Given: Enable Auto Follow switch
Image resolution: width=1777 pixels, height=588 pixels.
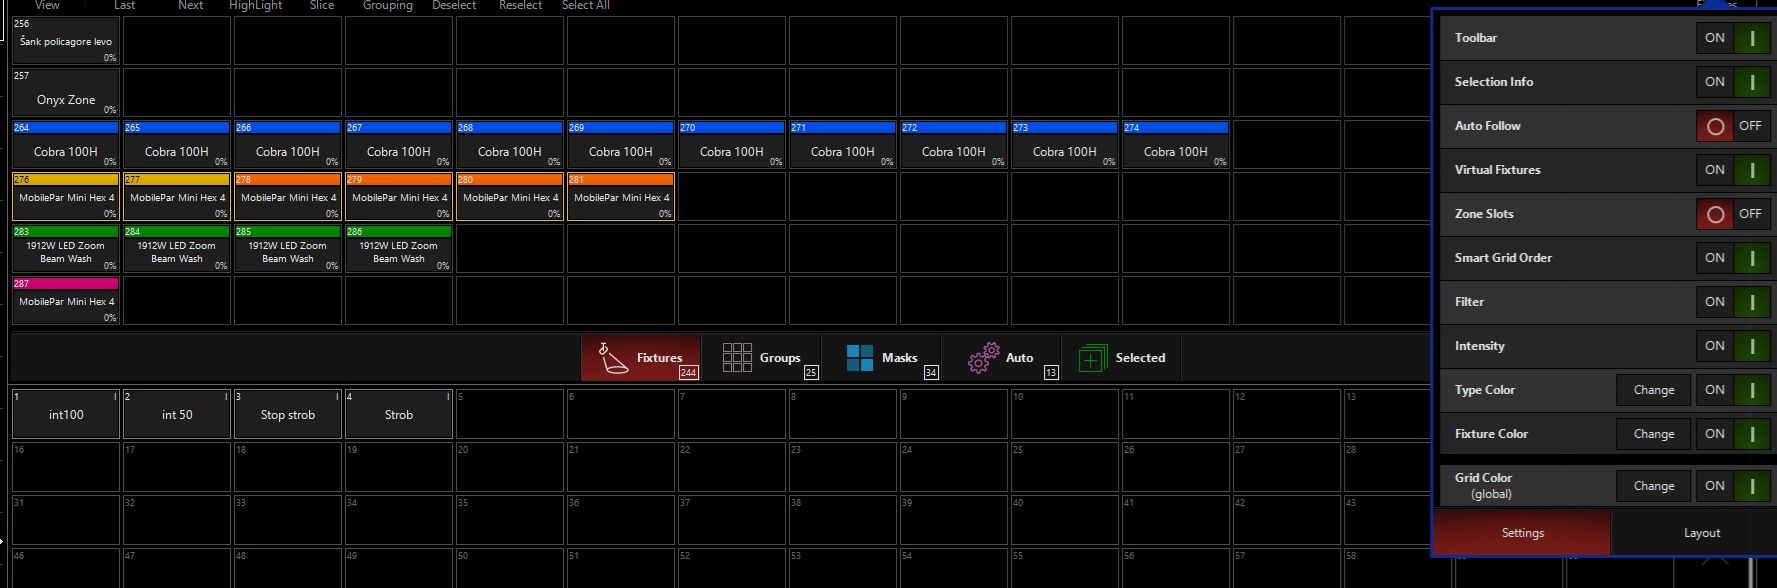Looking at the screenshot, I should click(1733, 126).
